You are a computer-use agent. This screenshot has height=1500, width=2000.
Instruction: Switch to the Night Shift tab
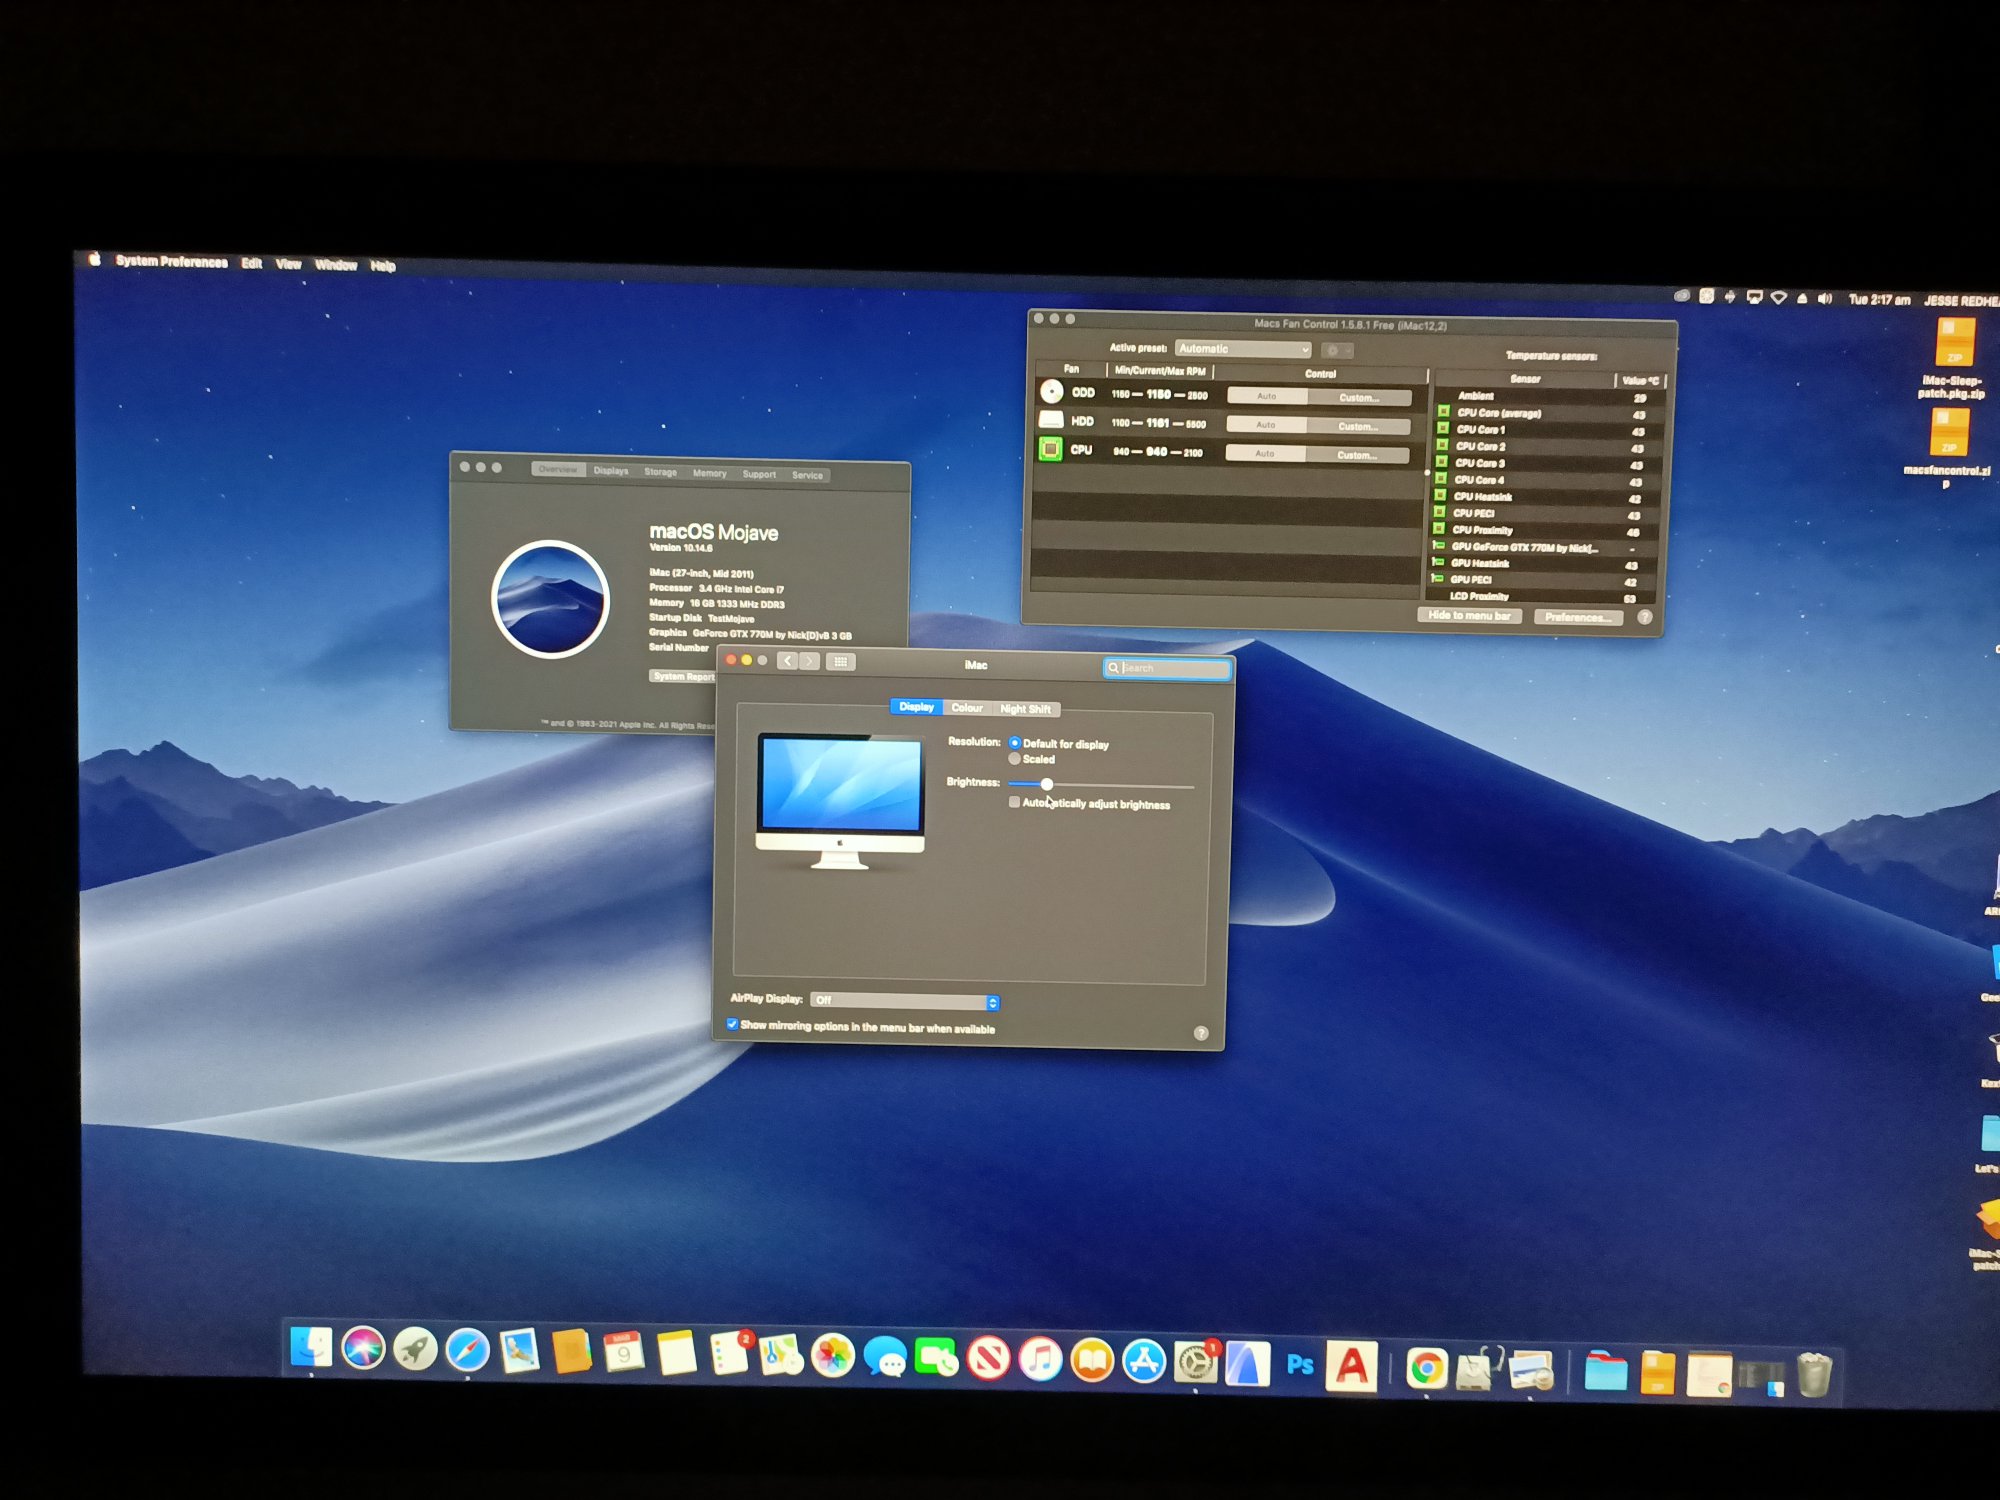point(1025,709)
